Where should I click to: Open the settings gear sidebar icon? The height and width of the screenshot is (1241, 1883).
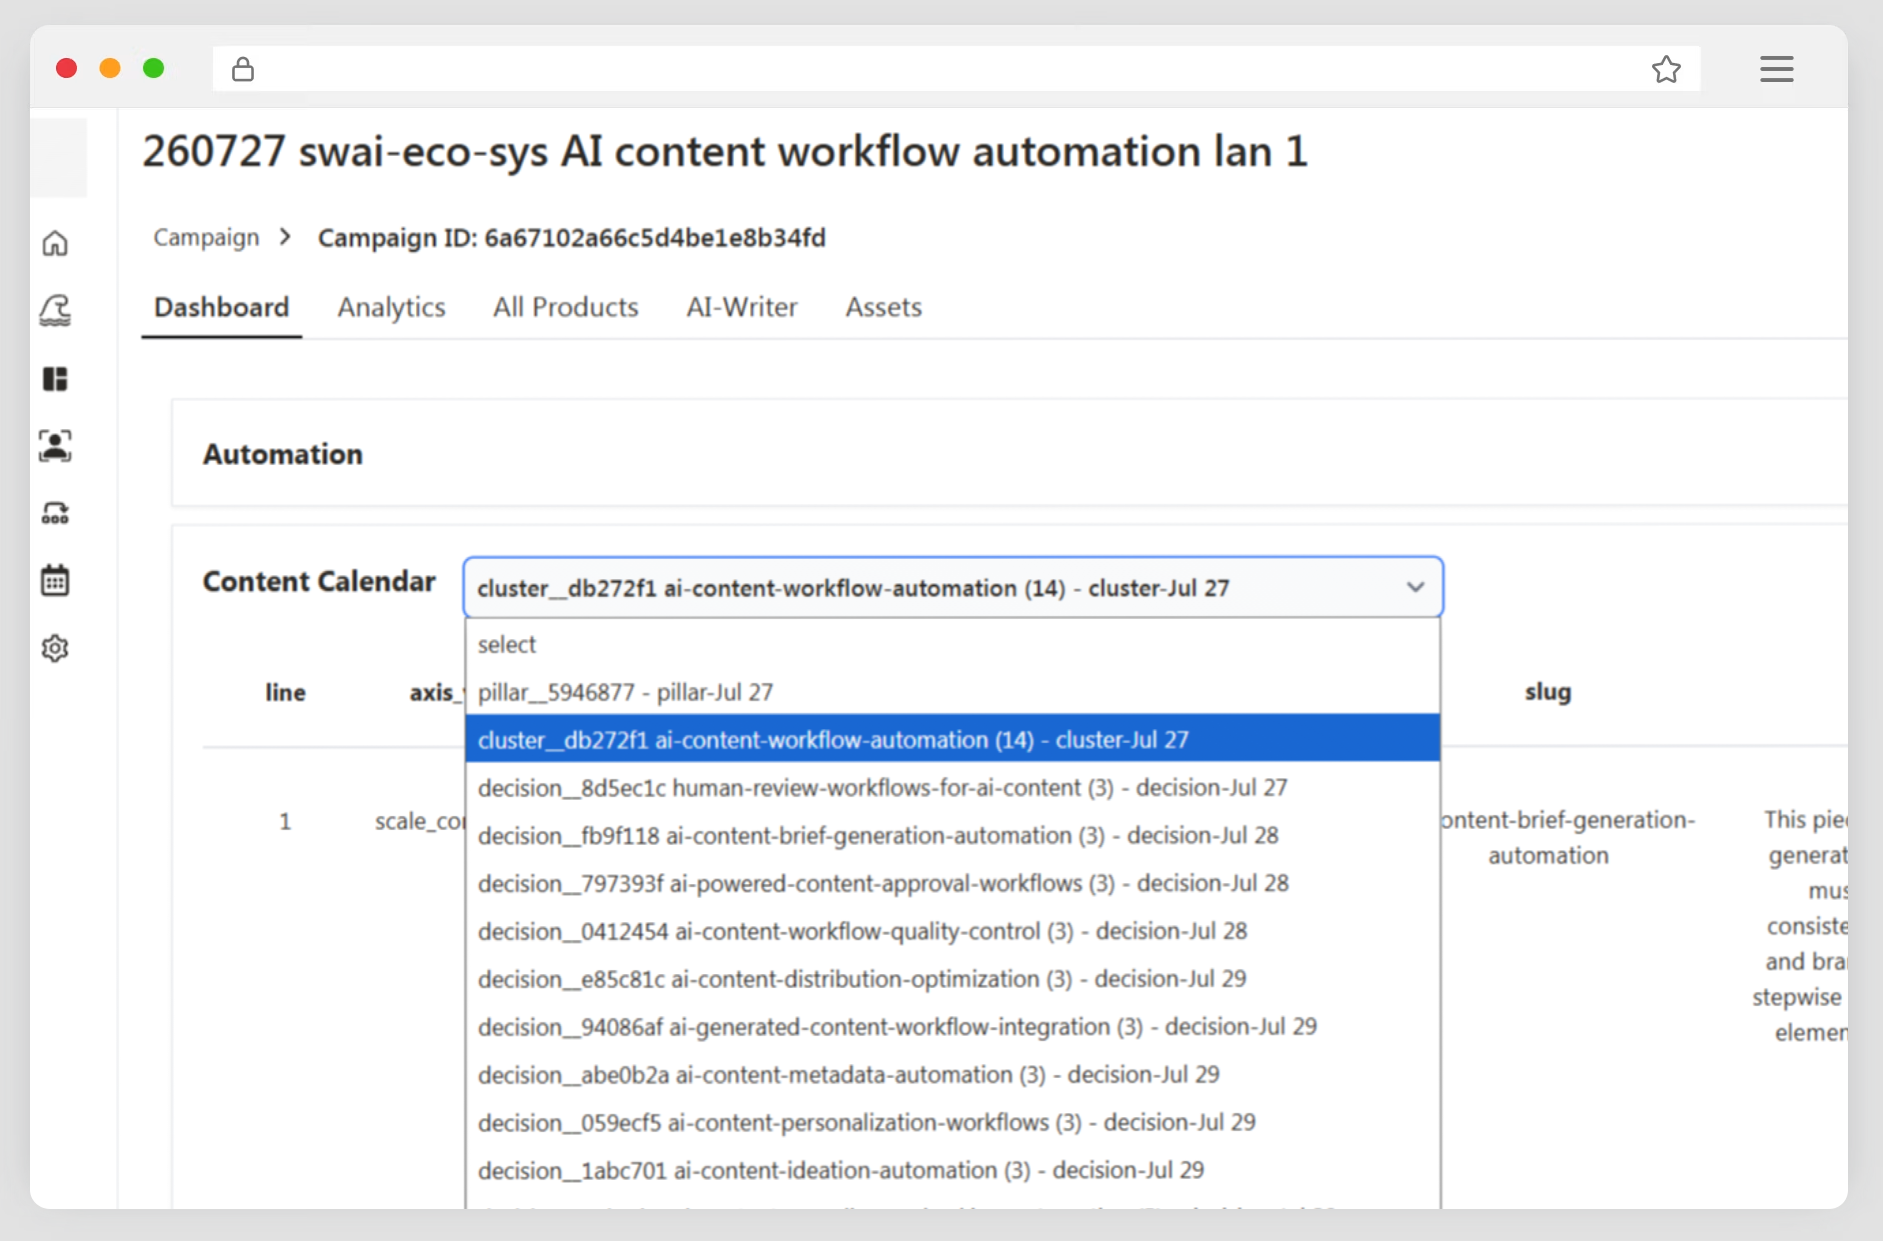coord(55,648)
